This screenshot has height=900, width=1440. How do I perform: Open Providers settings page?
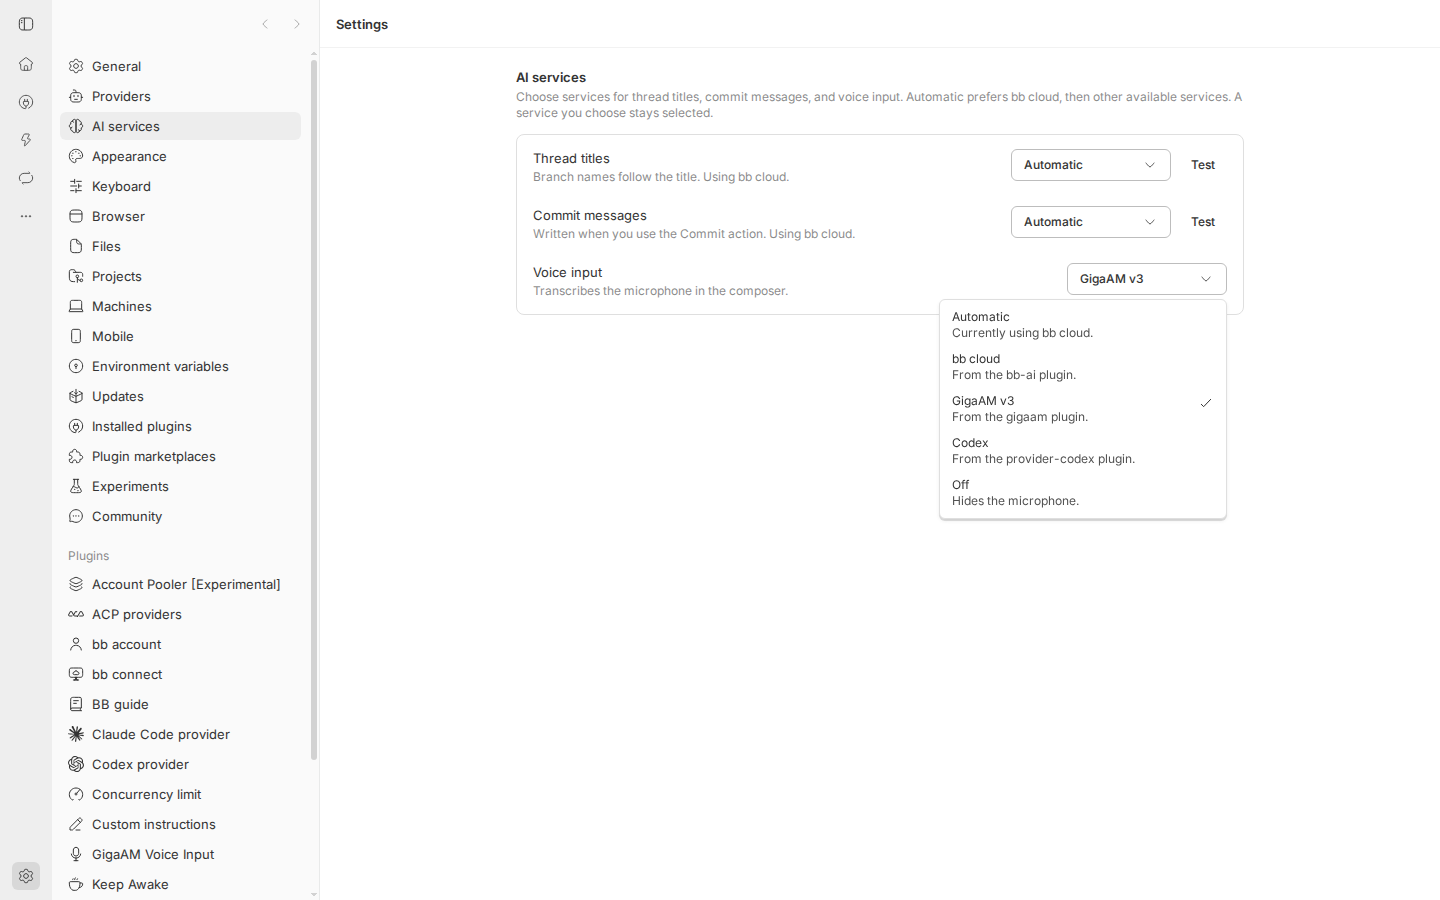click(x=180, y=96)
